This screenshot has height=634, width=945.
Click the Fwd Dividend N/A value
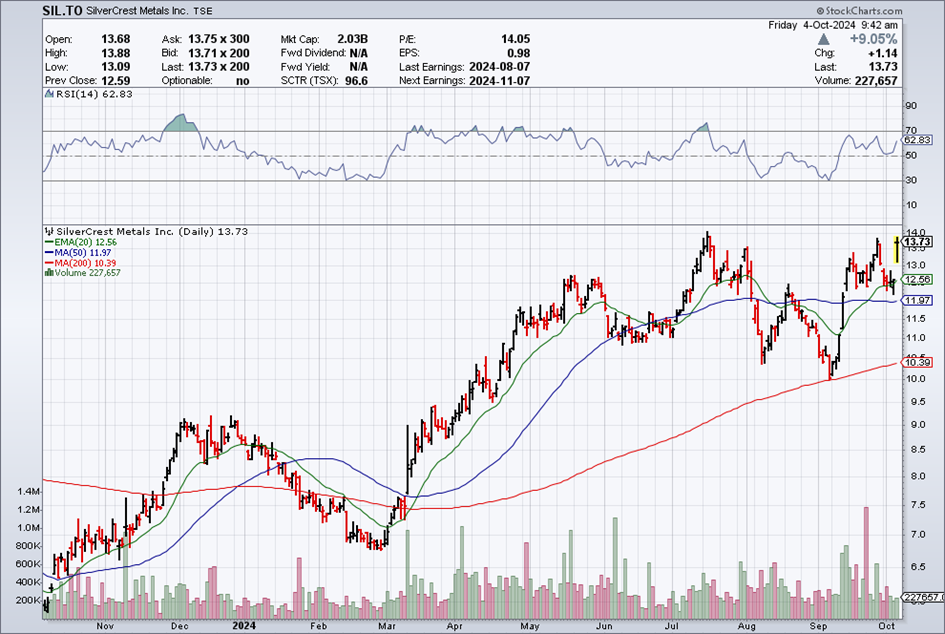[x=359, y=53]
